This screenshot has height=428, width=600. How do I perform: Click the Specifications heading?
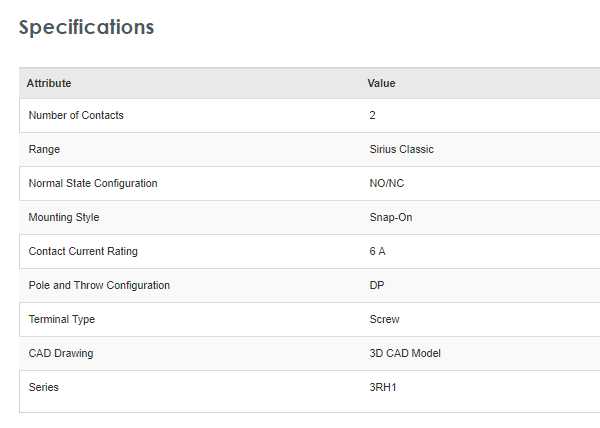click(87, 27)
